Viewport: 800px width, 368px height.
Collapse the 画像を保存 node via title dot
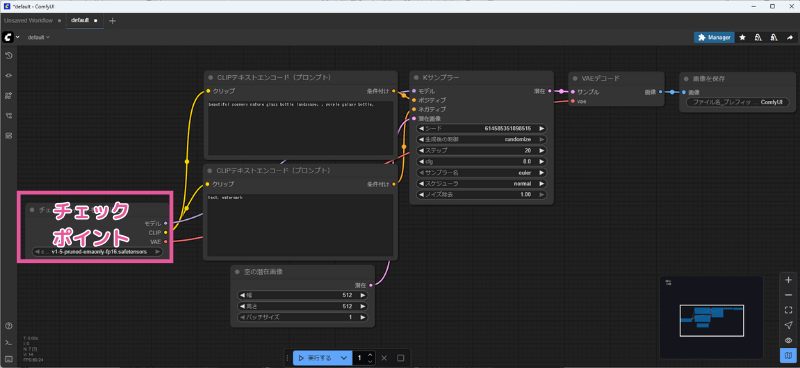(x=686, y=79)
